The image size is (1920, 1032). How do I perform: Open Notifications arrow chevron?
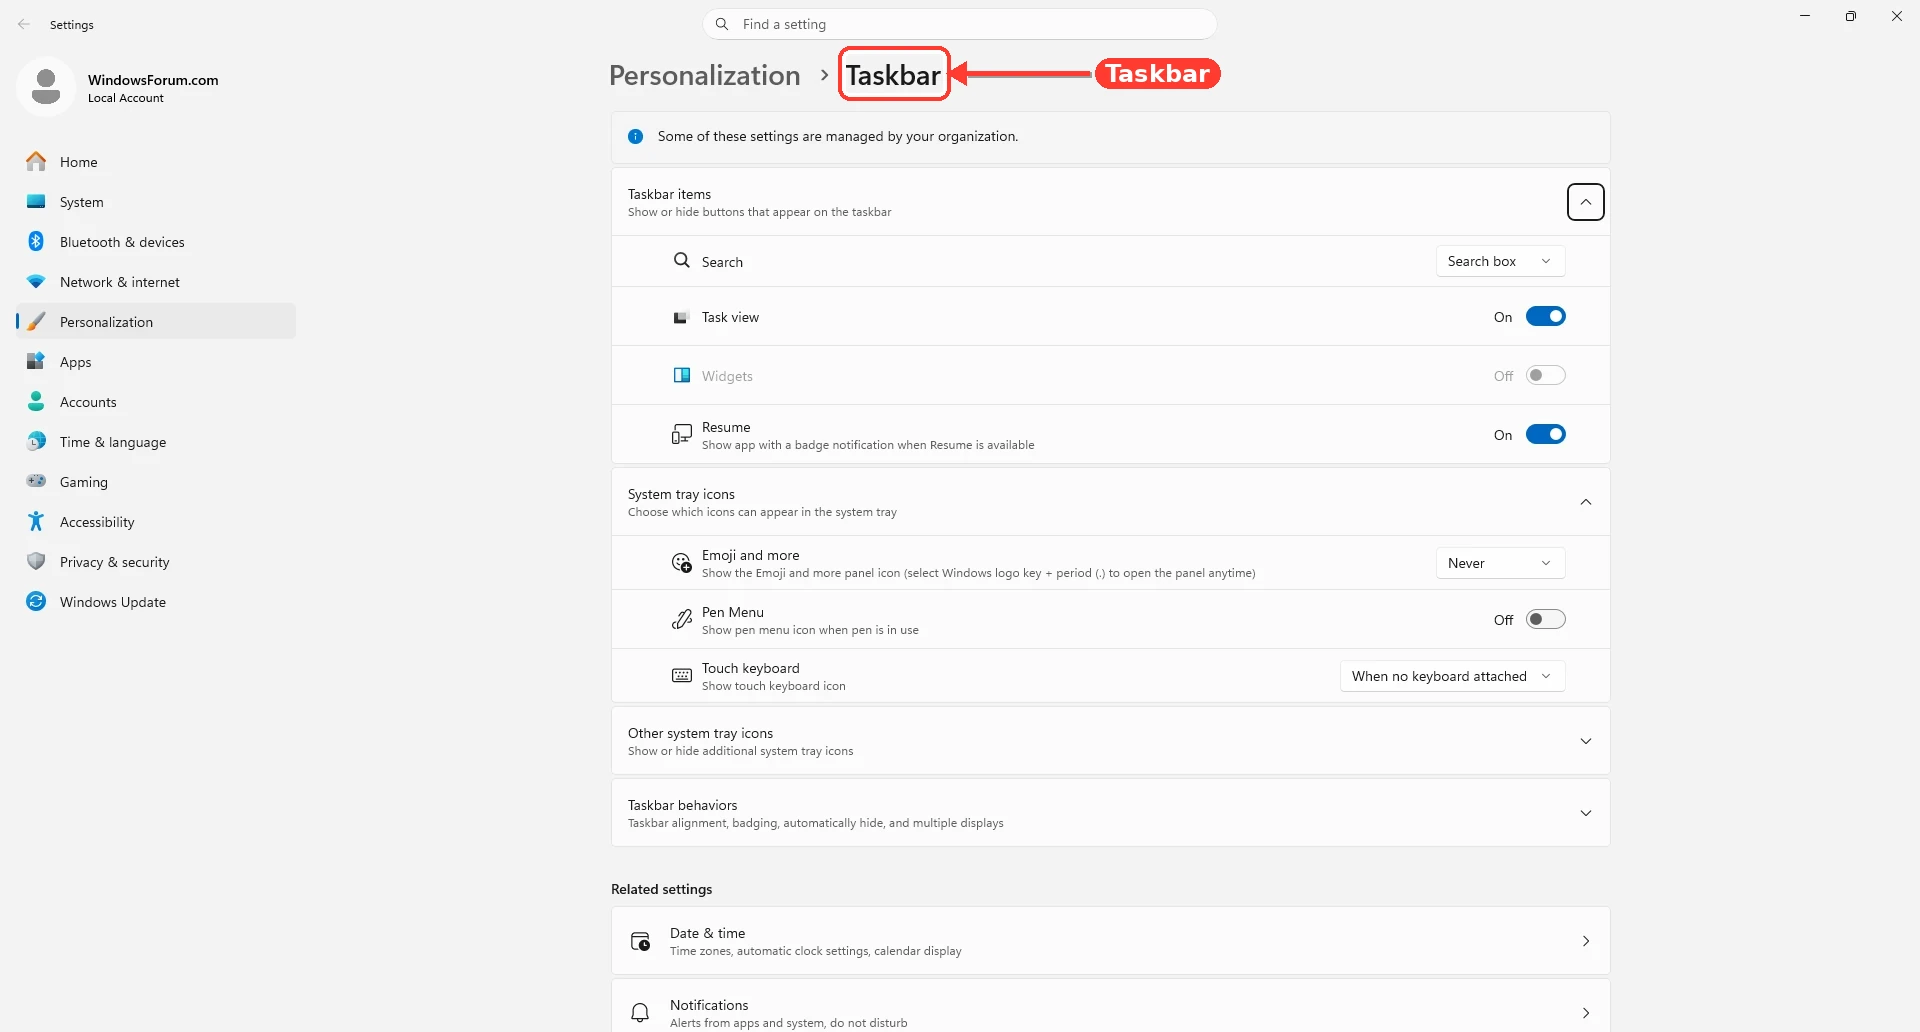pyautogui.click(x=1586, y=1013)
